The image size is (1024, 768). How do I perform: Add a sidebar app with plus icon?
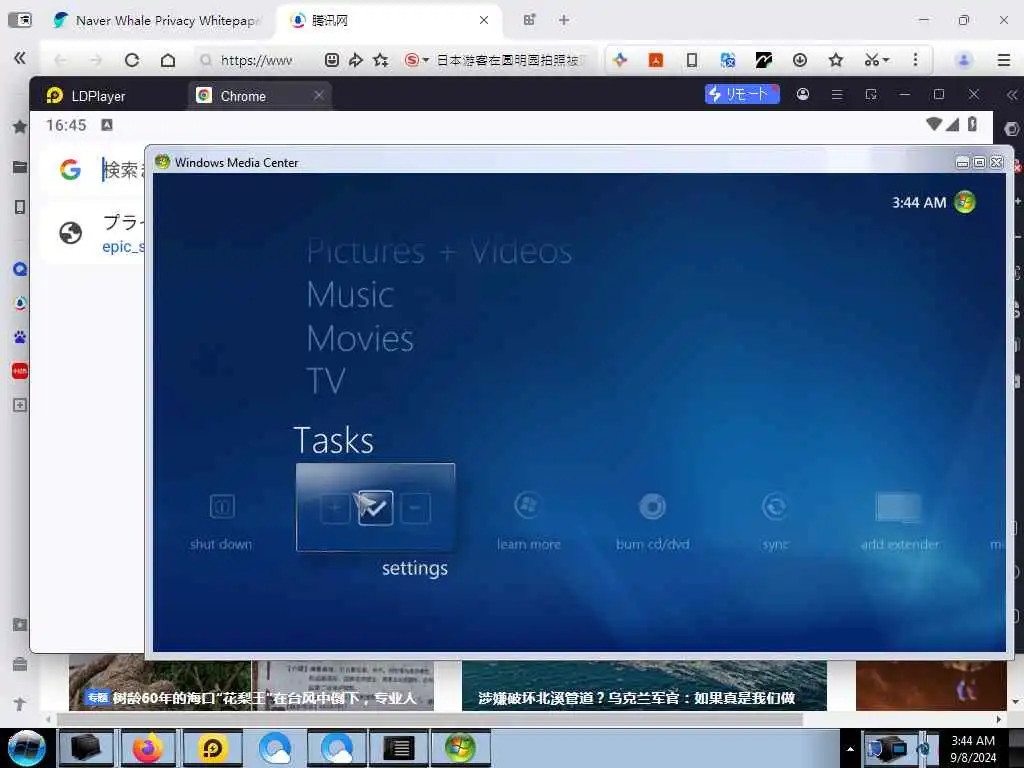pos(20,405)
